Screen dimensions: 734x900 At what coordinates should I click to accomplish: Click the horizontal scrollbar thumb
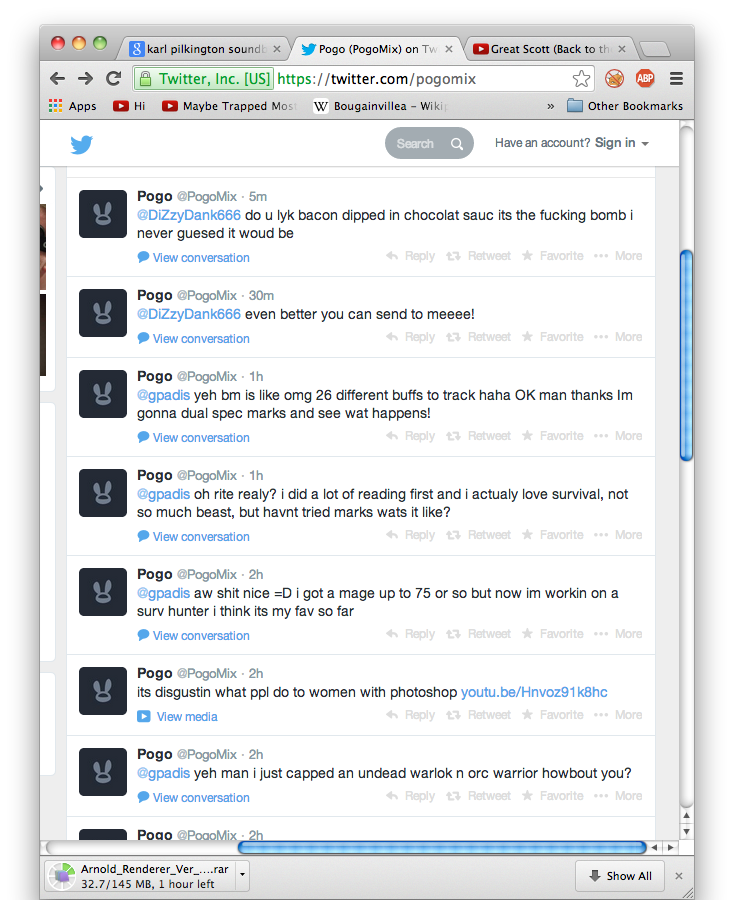coord(441,848)
